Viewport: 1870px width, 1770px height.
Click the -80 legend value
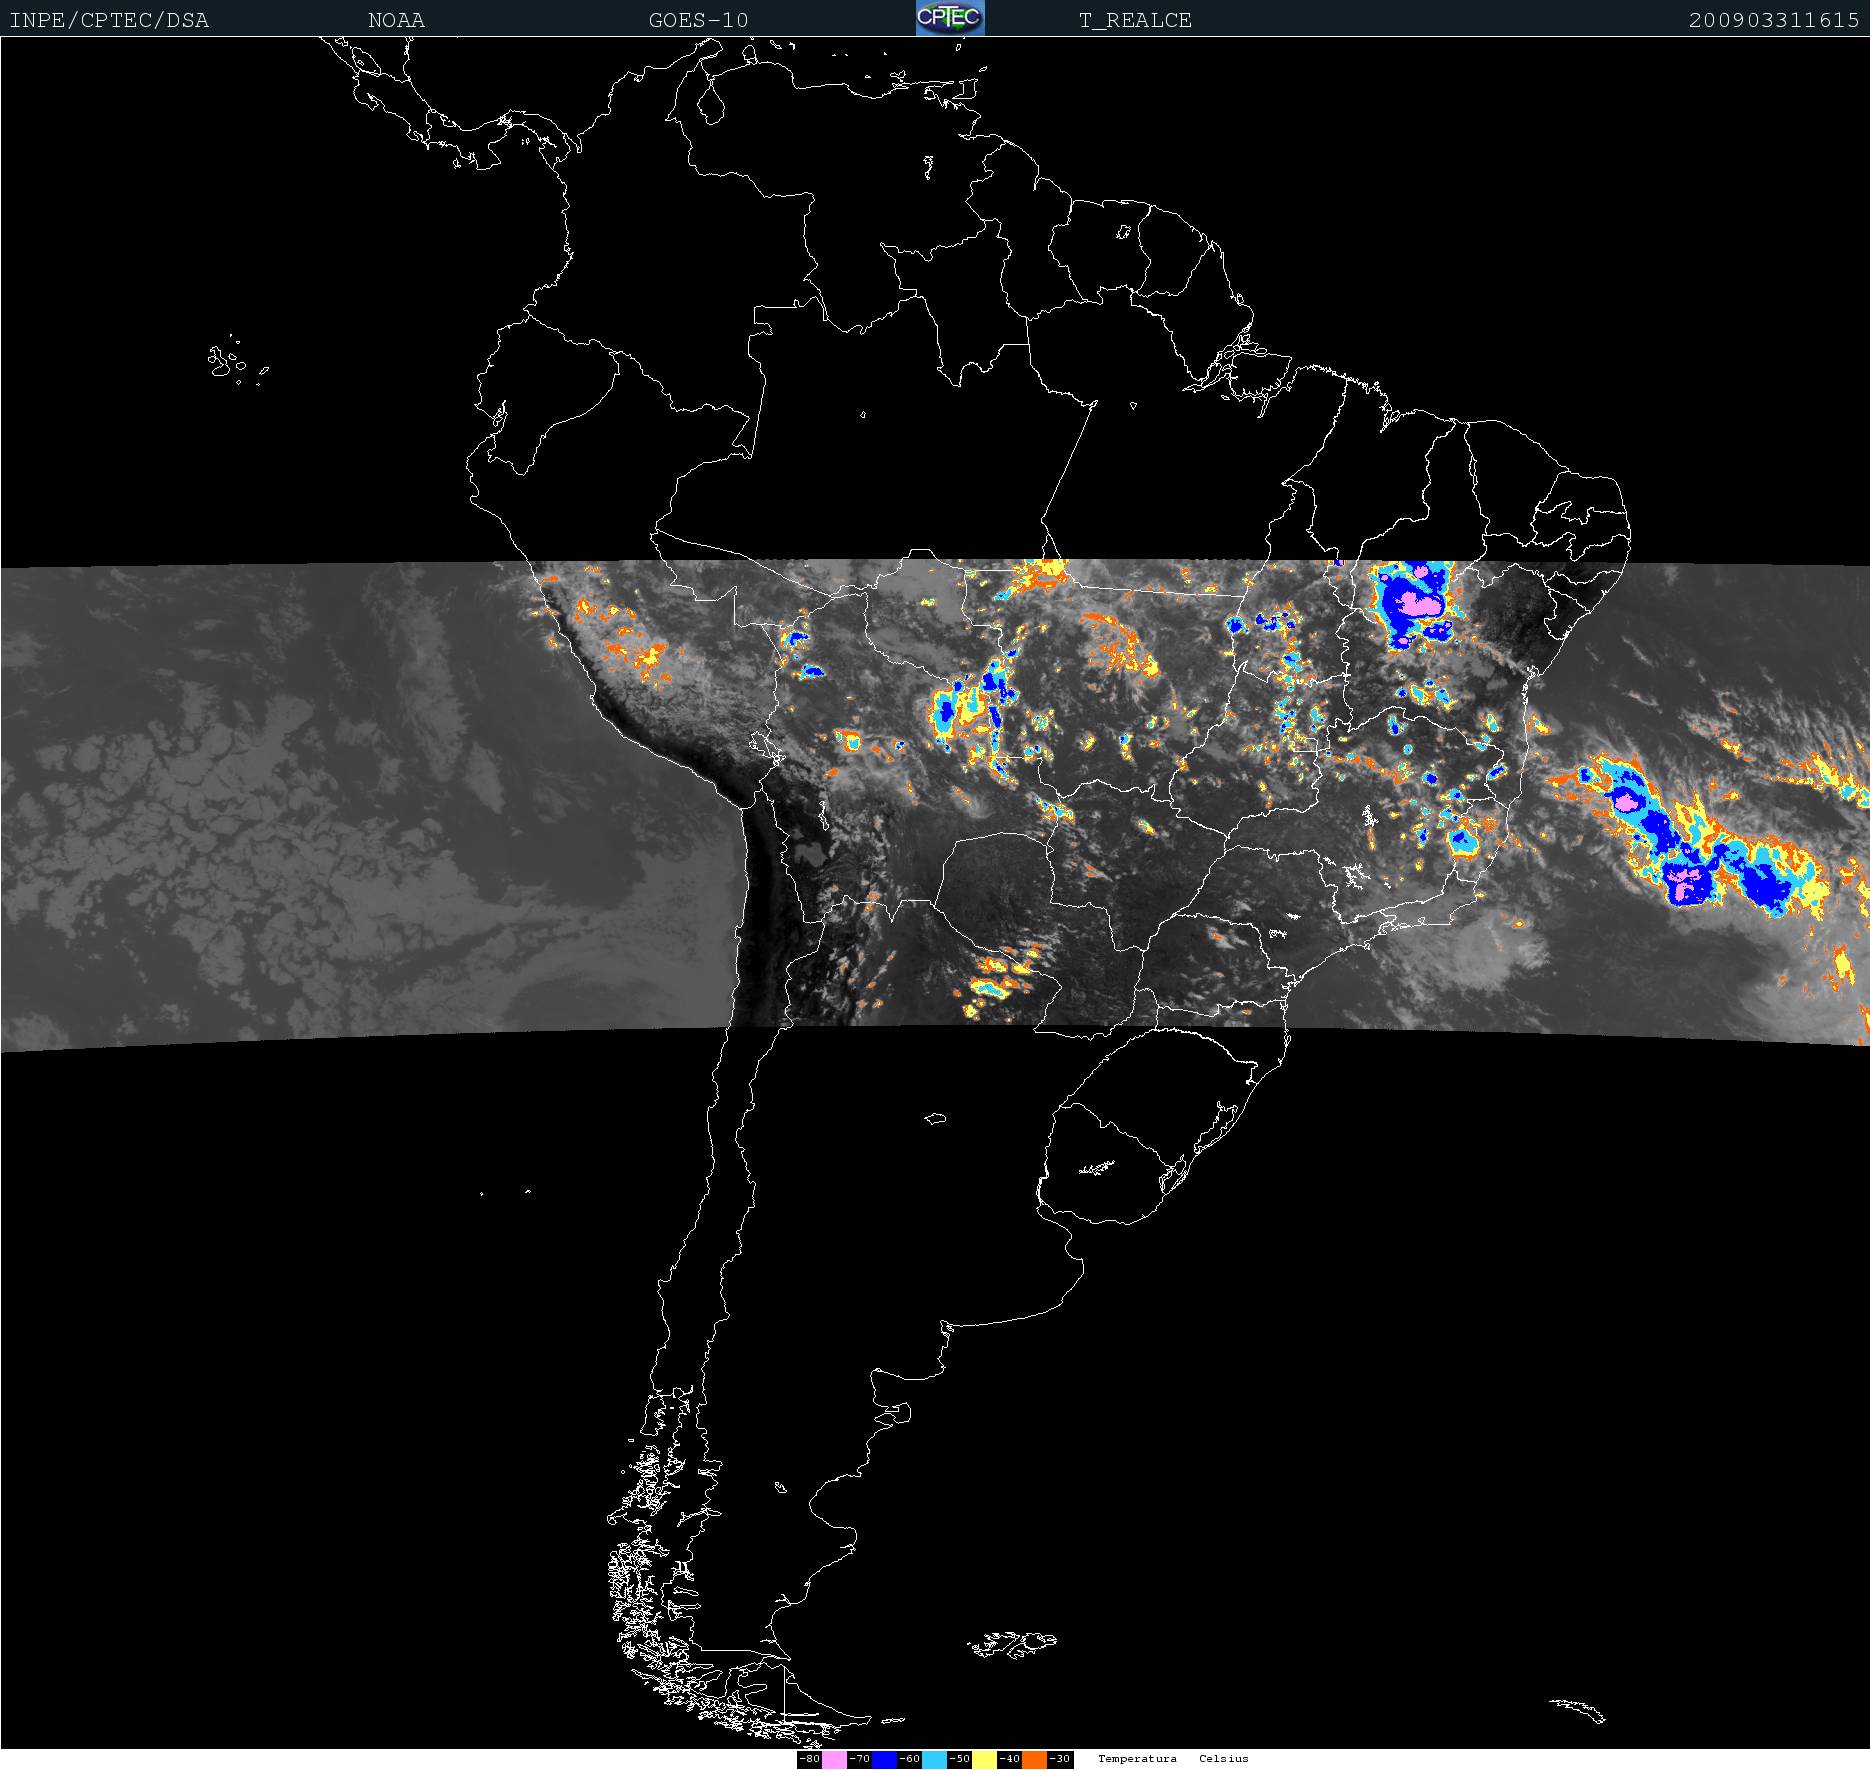(809, 1759)
